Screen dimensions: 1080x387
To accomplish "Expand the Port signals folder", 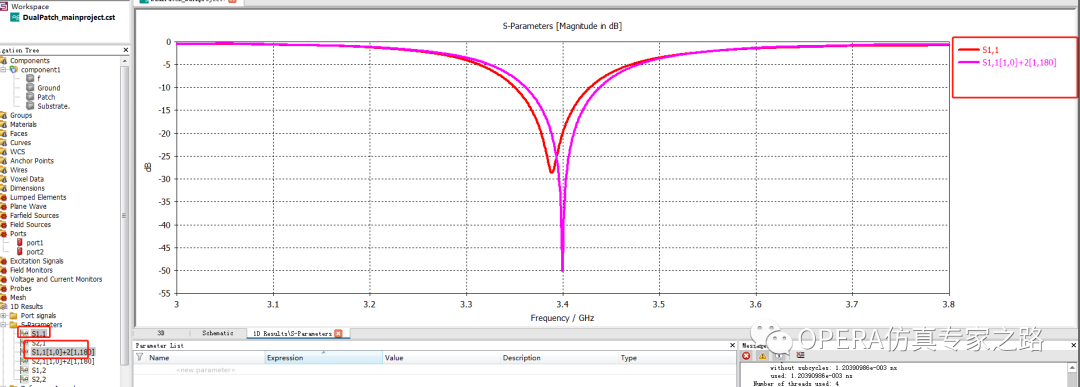I will 4,315.
